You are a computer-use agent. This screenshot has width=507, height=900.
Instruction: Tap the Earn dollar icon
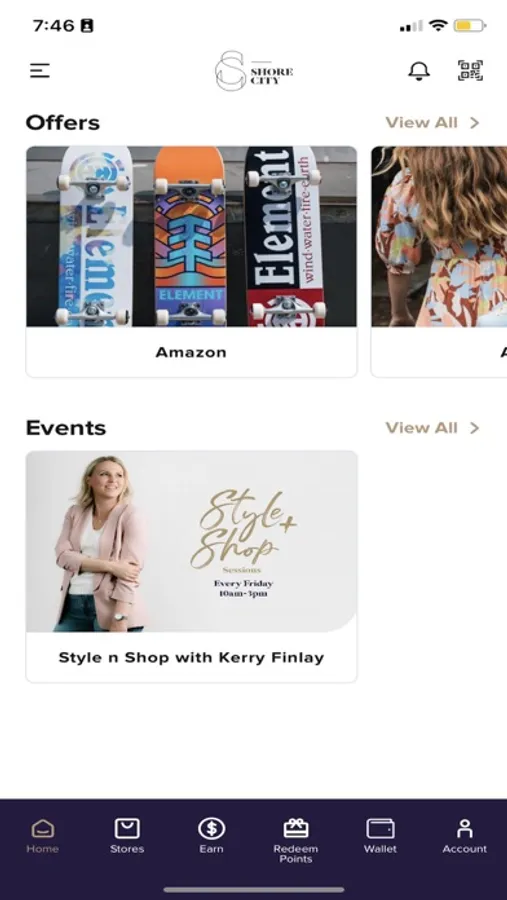pos(211,828)
